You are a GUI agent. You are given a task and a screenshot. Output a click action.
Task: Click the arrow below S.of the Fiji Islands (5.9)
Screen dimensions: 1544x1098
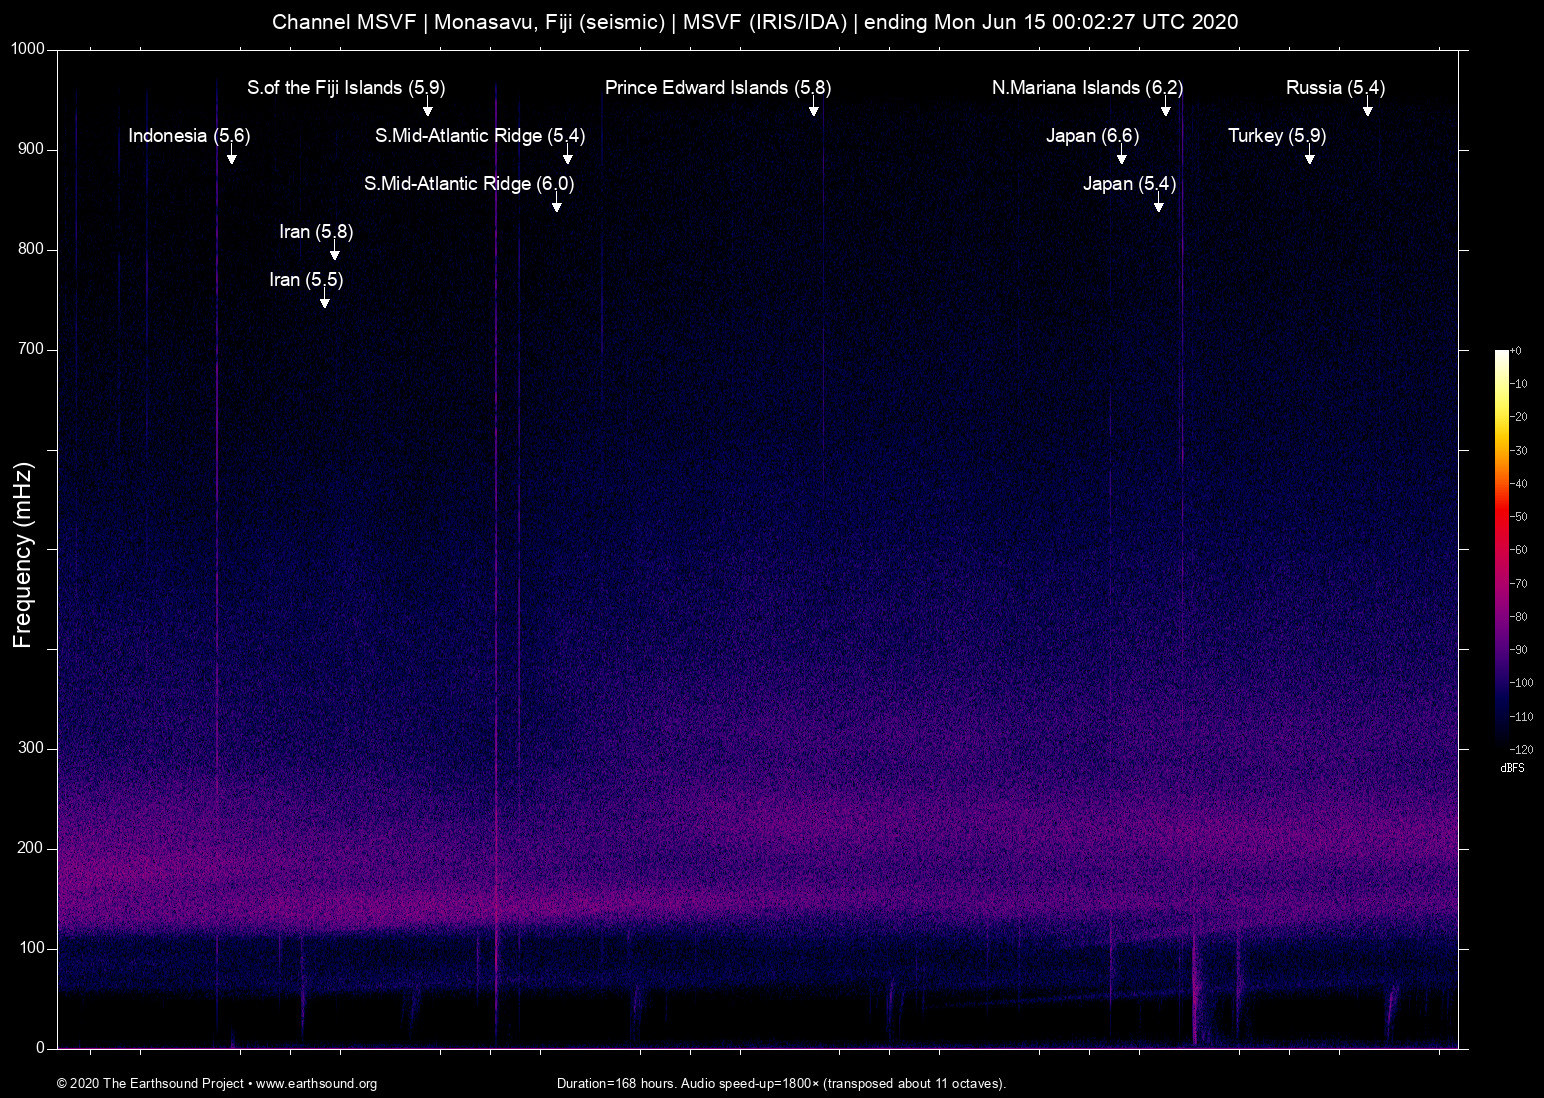[x=427, y=108]
